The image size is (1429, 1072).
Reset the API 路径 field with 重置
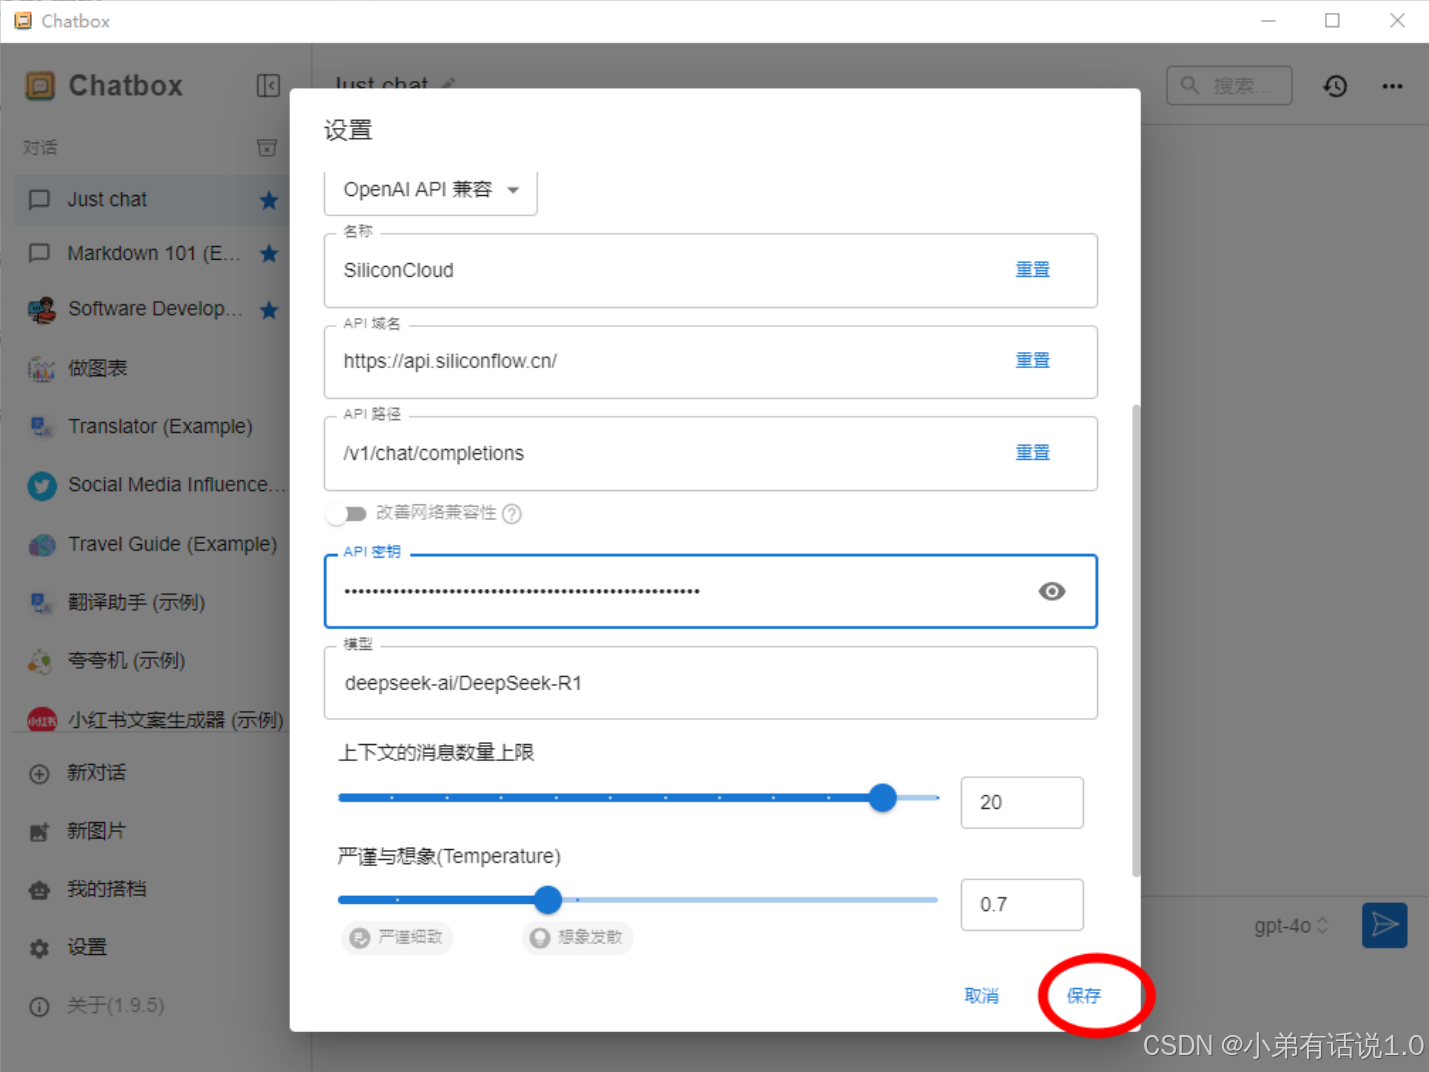[1033, 453]
